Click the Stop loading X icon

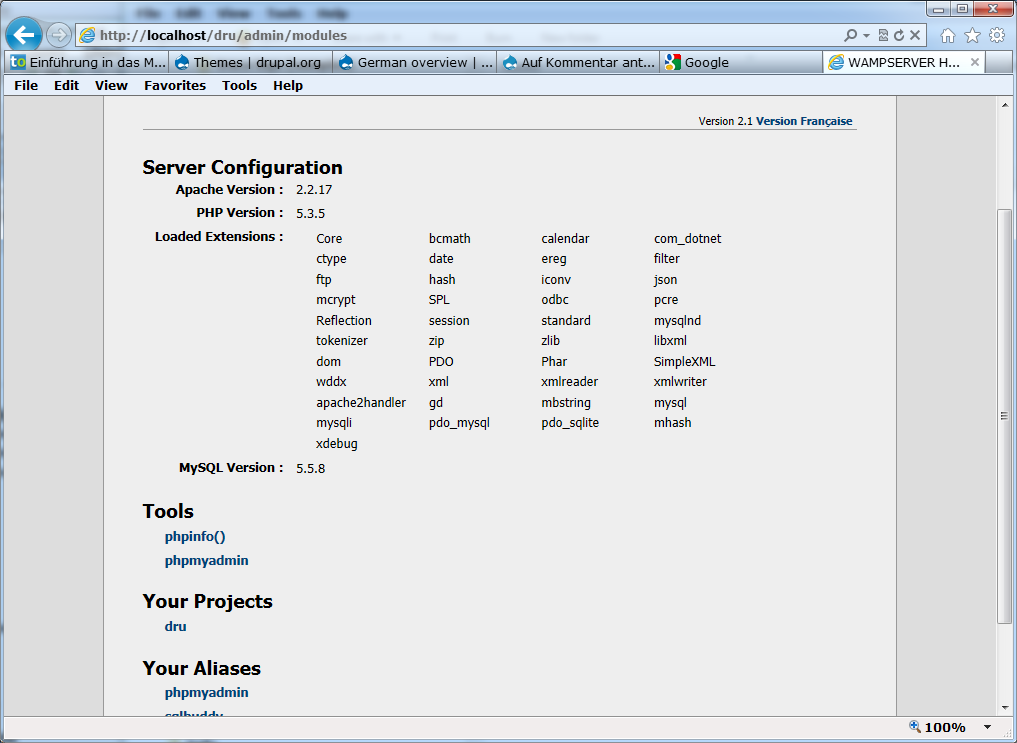point(915,35)
